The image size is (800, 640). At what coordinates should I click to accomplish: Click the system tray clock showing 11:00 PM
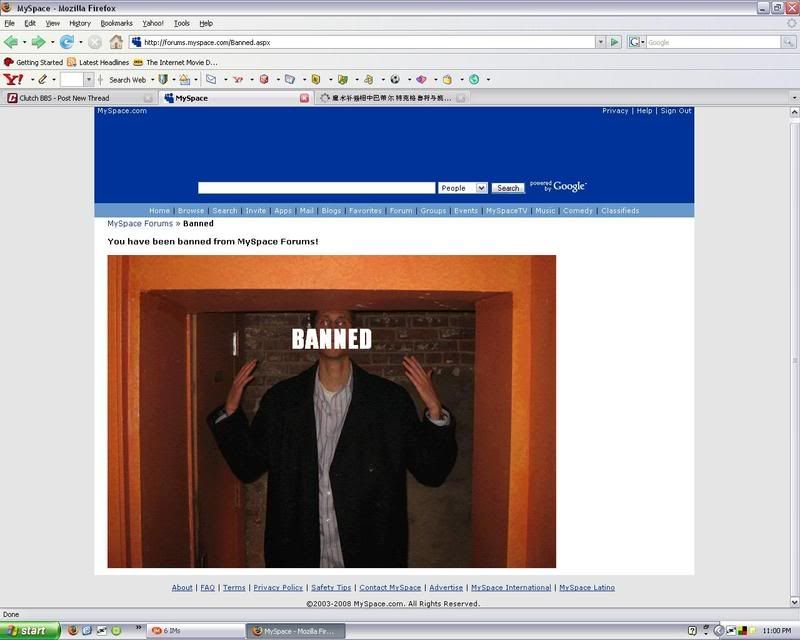point(776,631)
